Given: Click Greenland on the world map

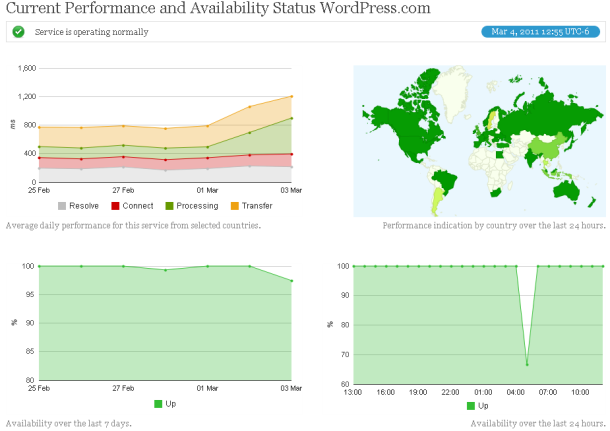Looking at the screenshot, I should point(453,91).
